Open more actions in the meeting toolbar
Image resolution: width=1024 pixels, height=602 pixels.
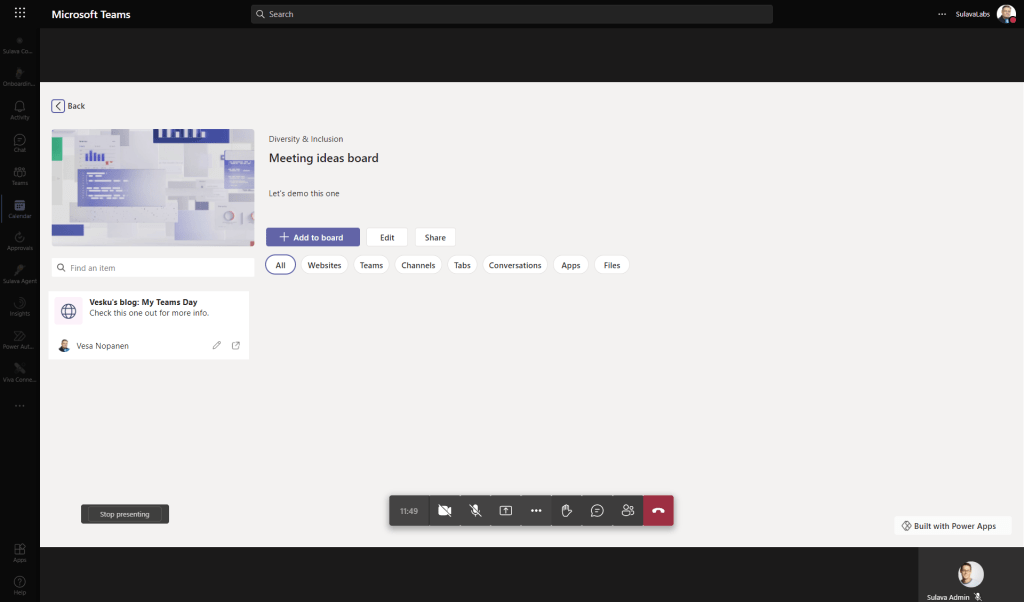pyautogui.click(x=536, y=511)
